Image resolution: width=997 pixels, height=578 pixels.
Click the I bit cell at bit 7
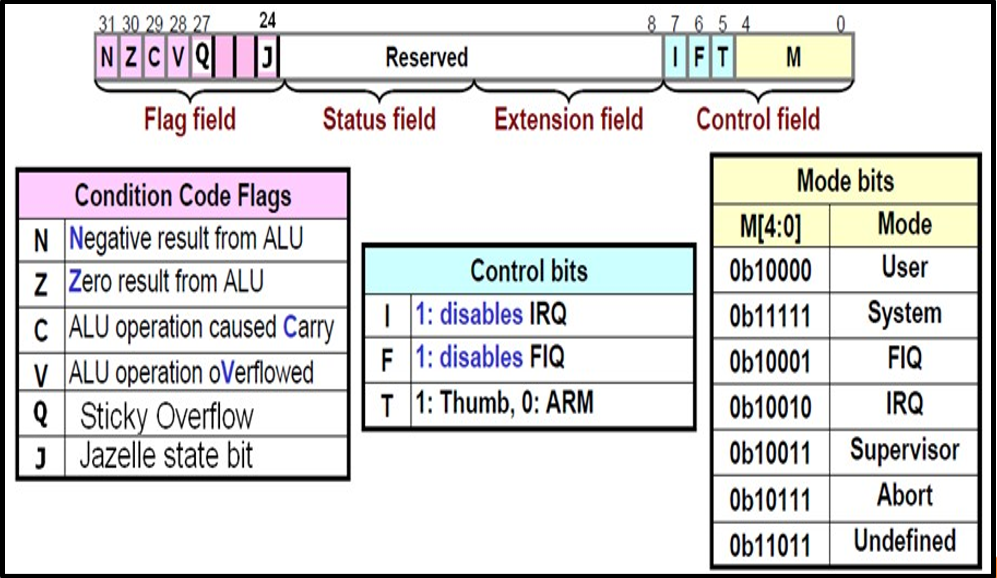point(676,58)
